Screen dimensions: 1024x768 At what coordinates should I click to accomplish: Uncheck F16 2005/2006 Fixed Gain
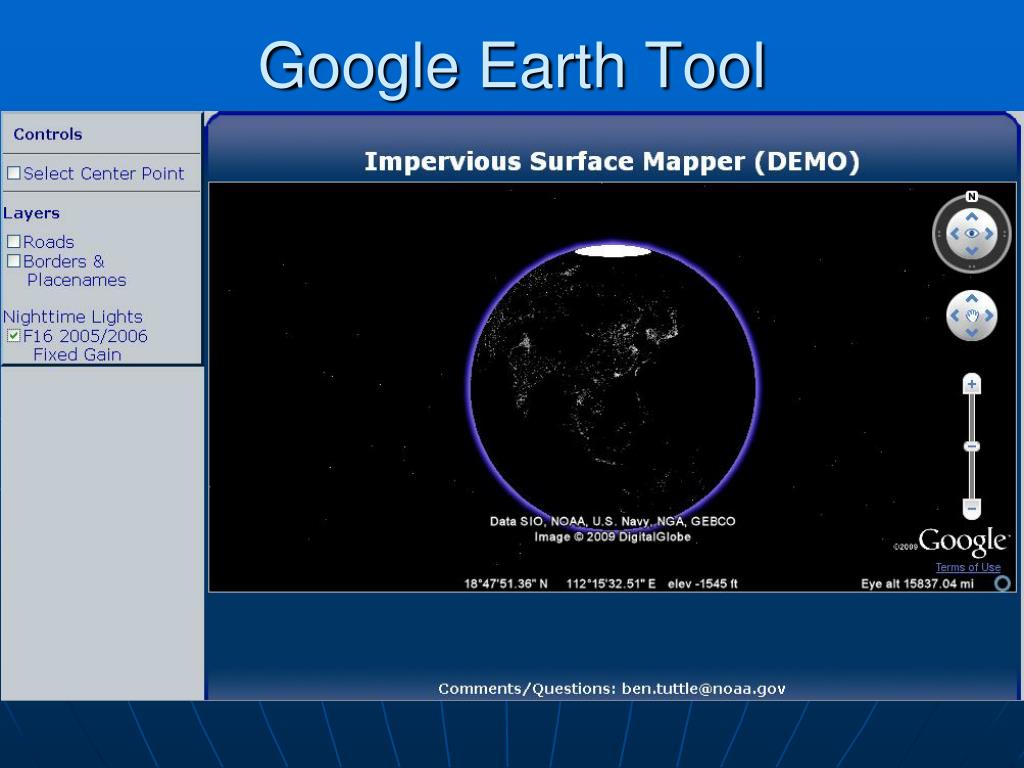coord(14,336)
